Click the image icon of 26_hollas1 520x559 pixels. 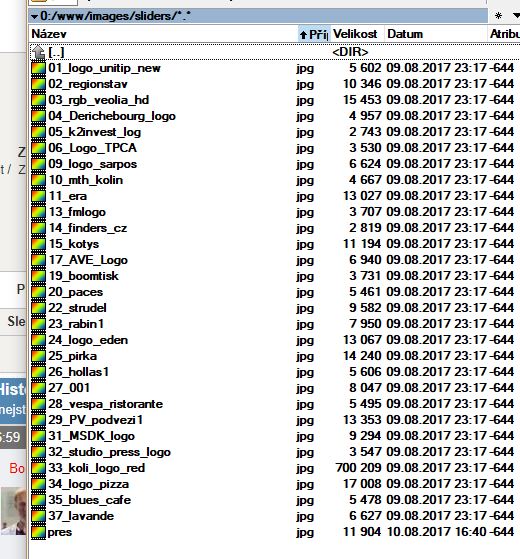click(38, 372)
